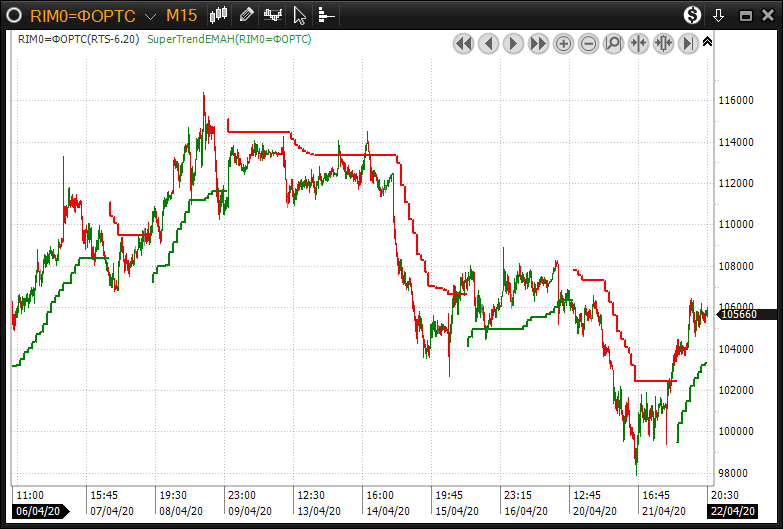Click the down arrow pin icon
The height and width of the screenshot is (529, 783).
coord(718,15)
